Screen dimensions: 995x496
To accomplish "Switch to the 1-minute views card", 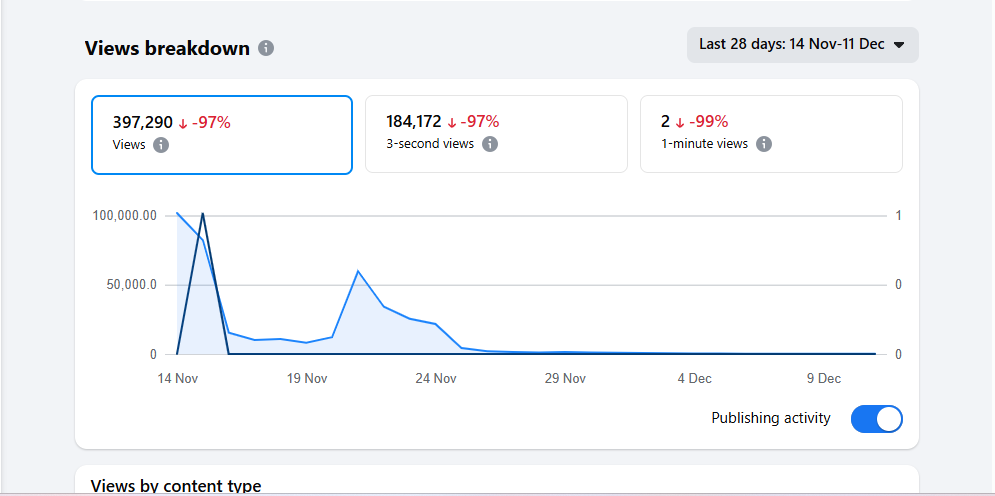I will pos(771,134).
